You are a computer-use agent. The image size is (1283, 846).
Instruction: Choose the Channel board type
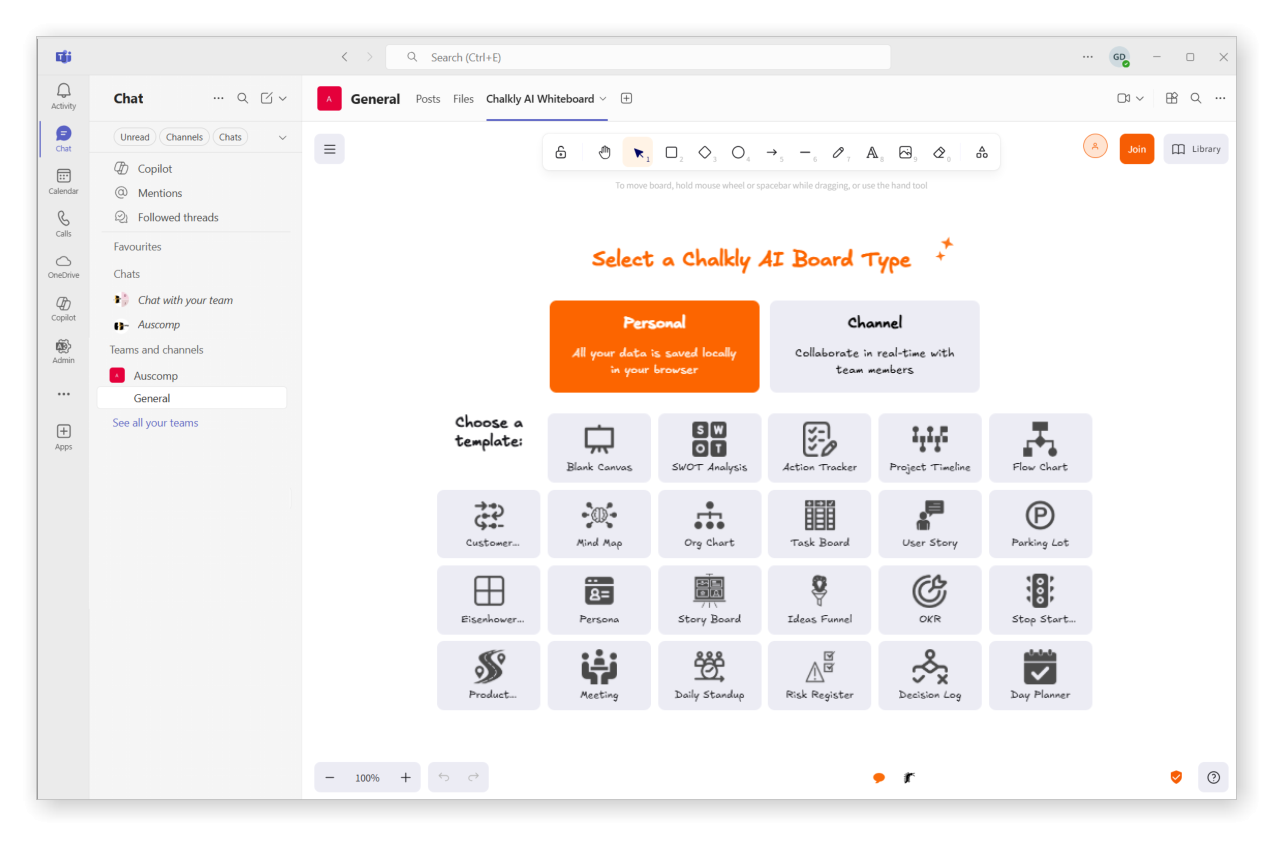(875, 346)
